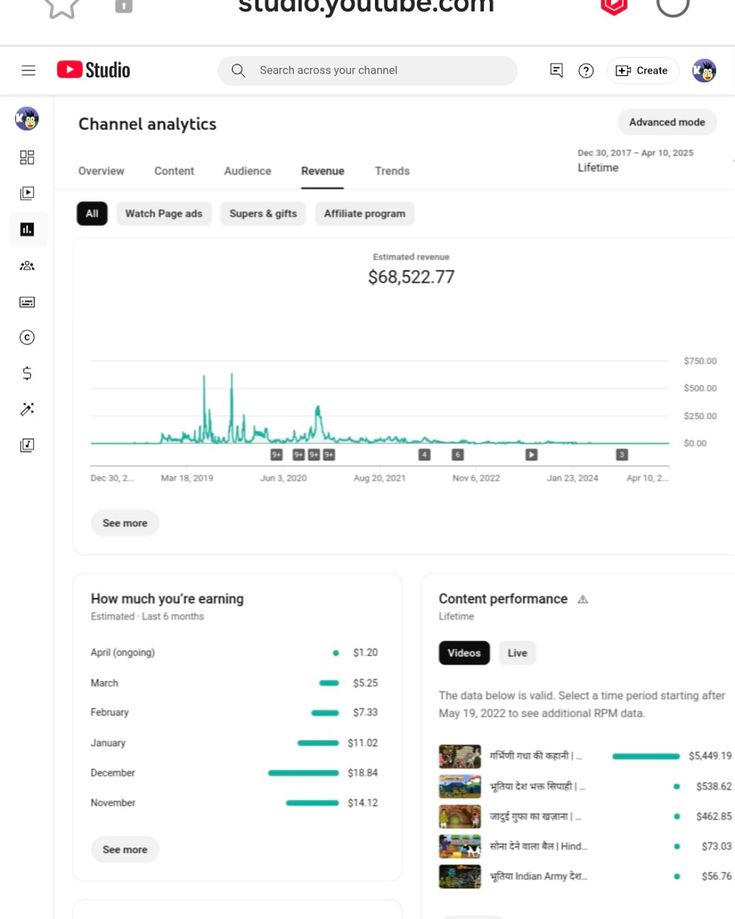735x919 pixels.
Task: Select the Watch Page ads filter chip
Action: click(x=163, y=214)
